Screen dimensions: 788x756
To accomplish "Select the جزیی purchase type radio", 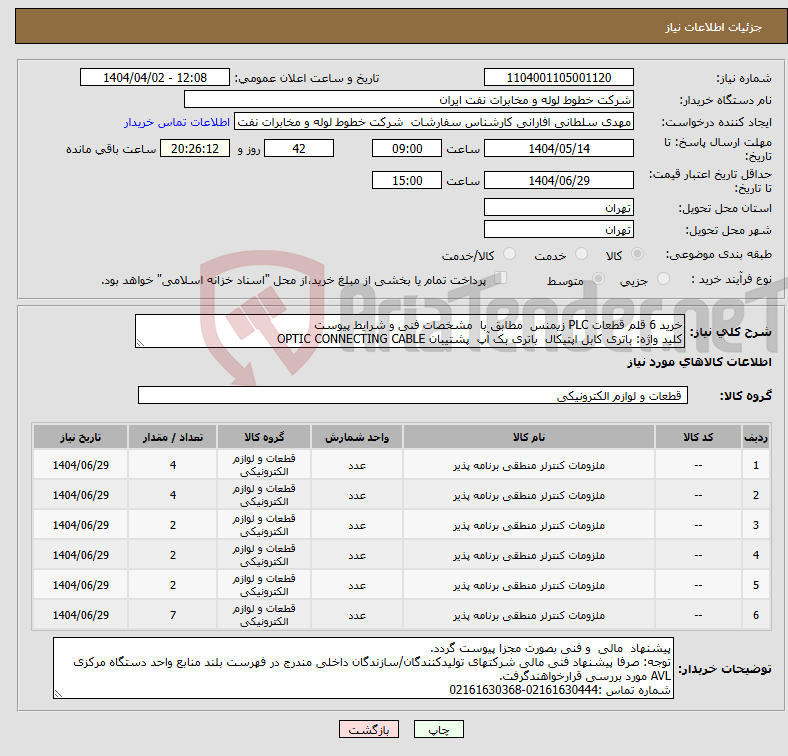I will click(x=663, y=279).
